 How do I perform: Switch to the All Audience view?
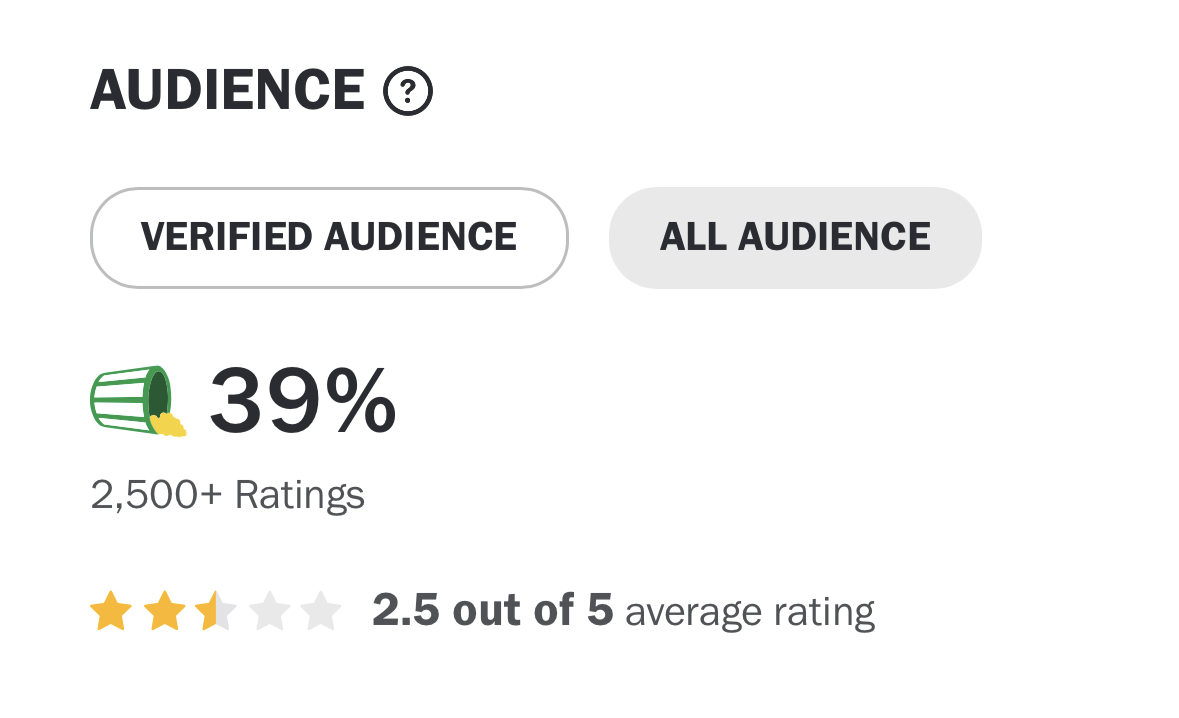coord(796,238)
